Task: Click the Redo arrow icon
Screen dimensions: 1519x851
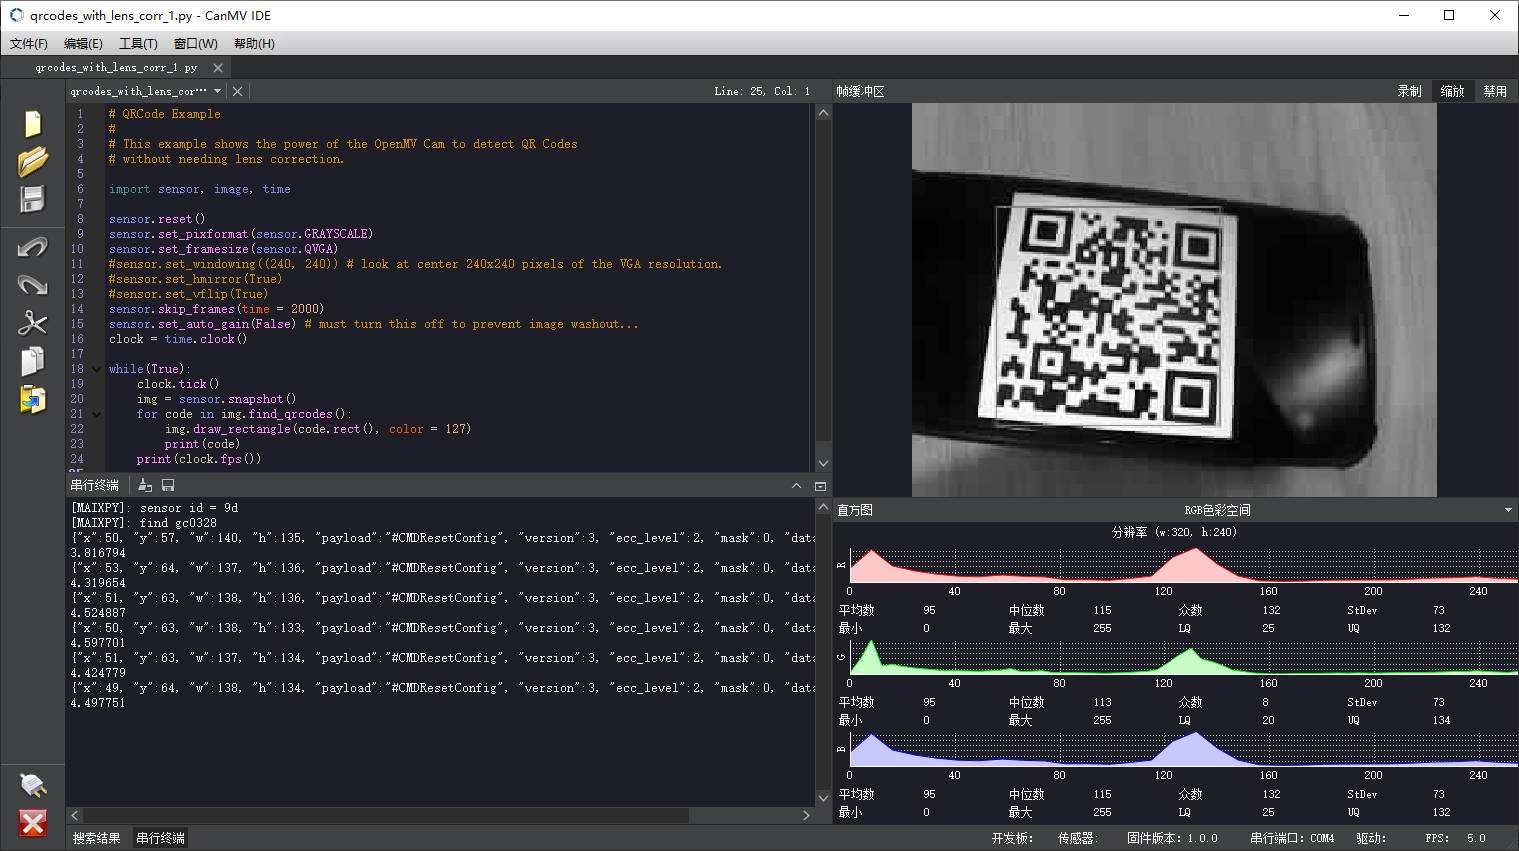Action: point(33,284)
